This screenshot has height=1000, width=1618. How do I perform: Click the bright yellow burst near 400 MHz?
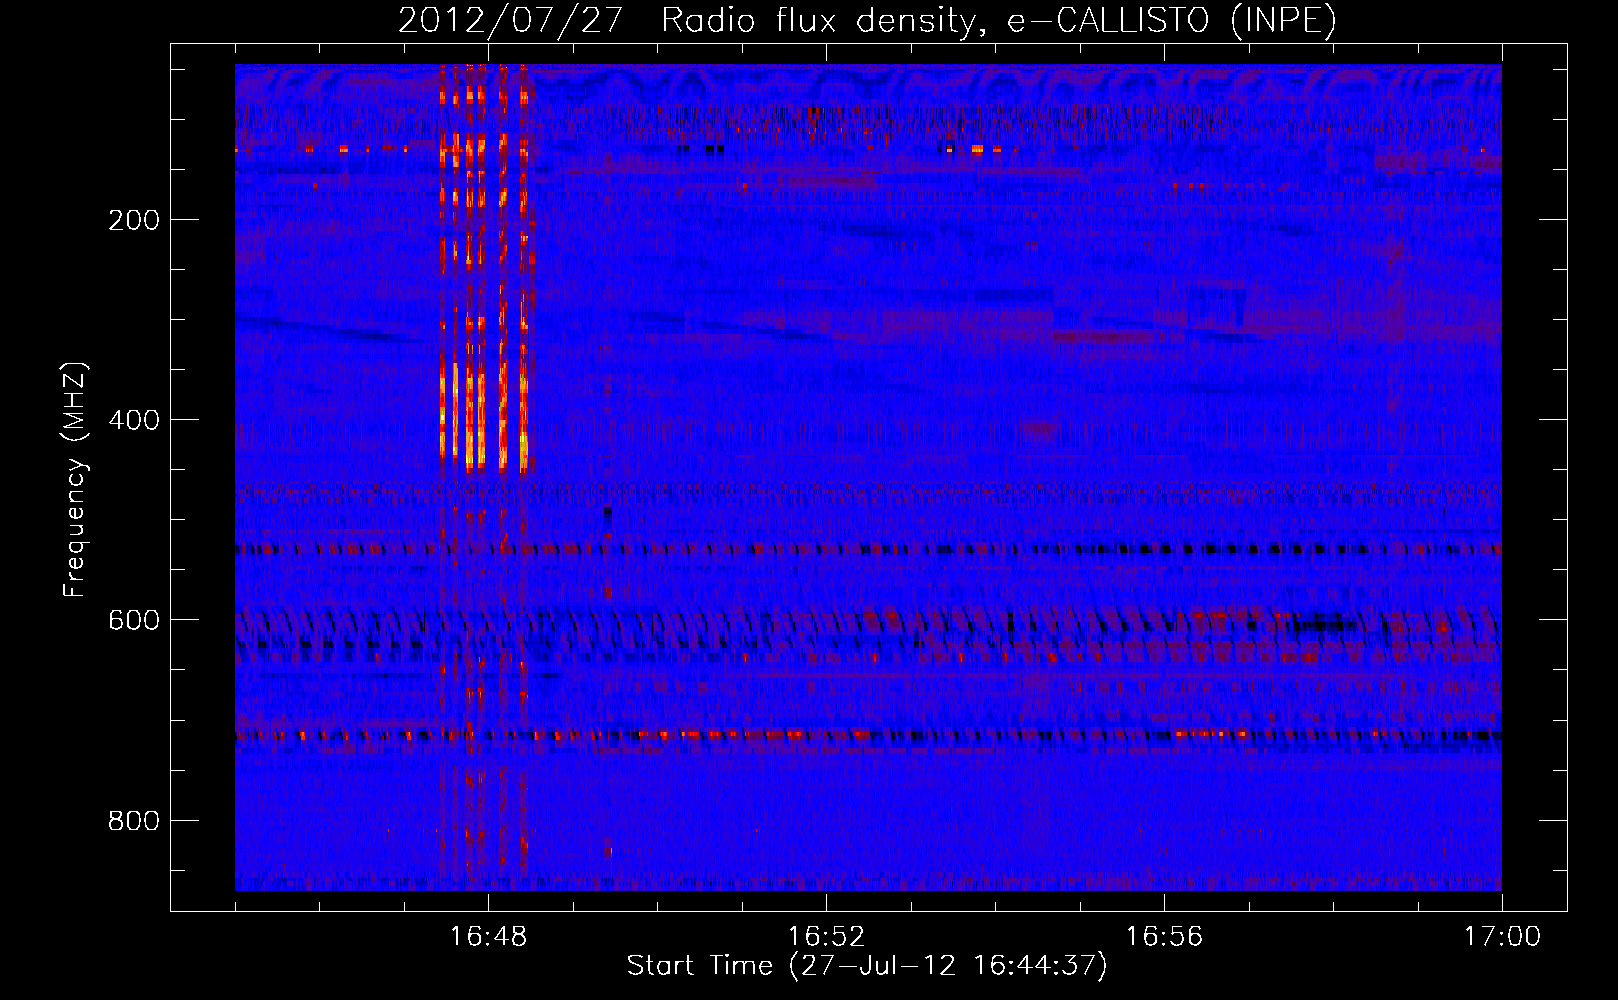point(484,415)
